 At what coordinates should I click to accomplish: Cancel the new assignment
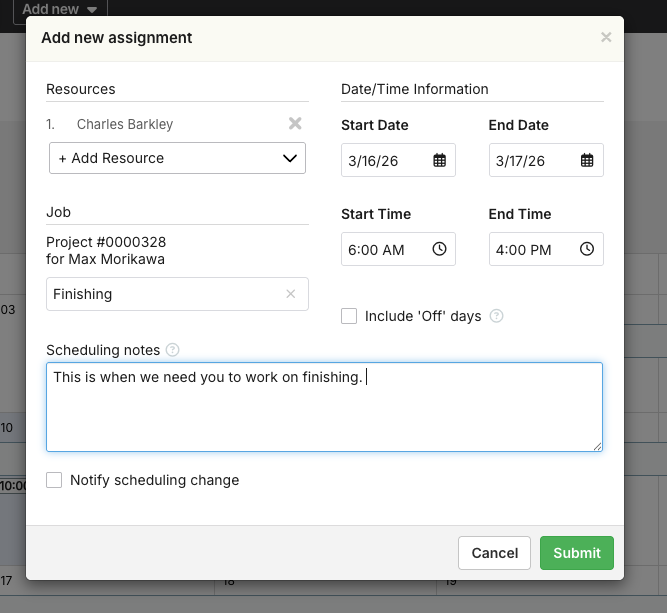tap(494, 553)
